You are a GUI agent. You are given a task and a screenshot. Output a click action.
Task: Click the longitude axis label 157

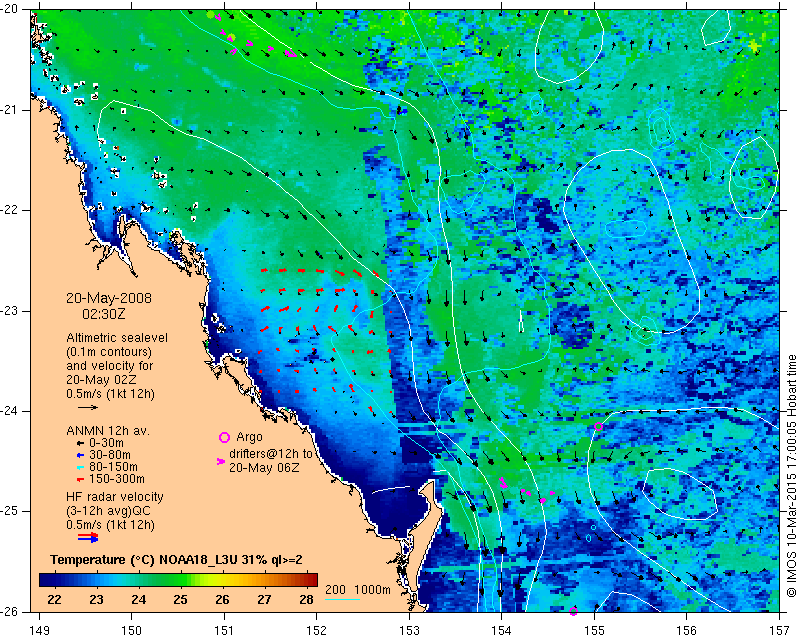click(x=780, y=631)
